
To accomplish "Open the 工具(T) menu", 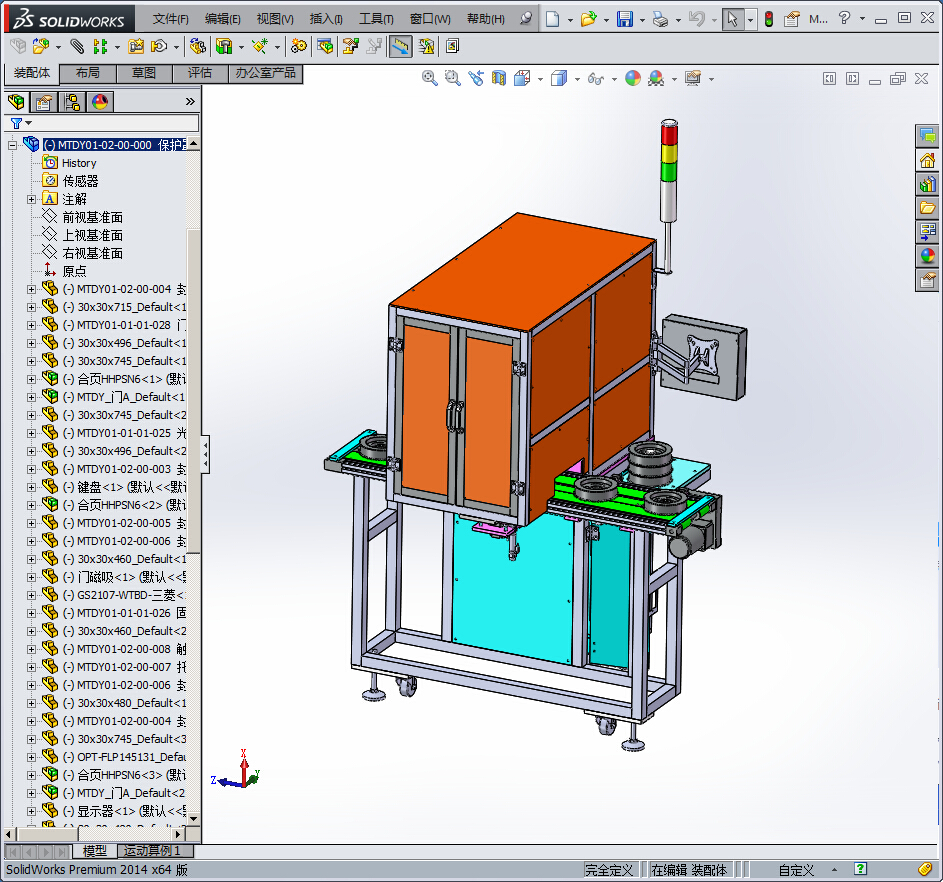I will [x=376, y=19].
